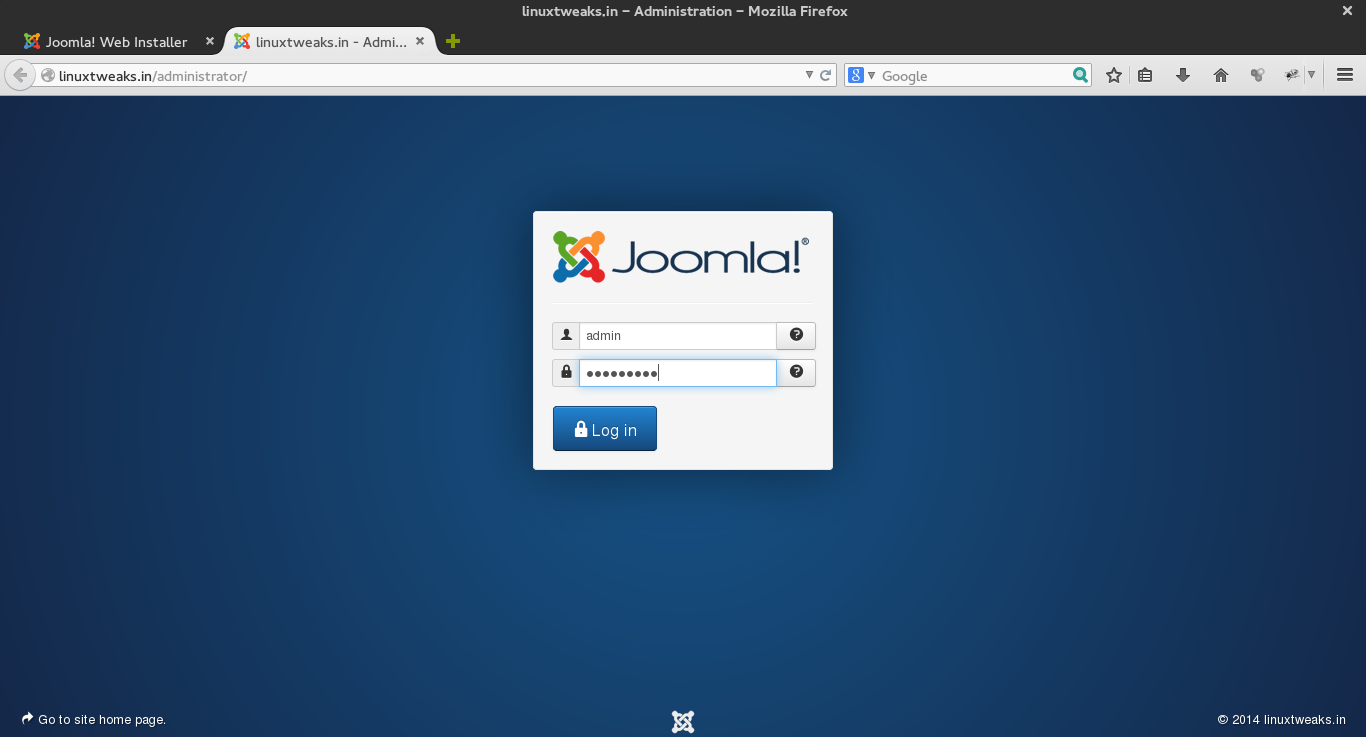
Task: Switch to Joomla! Web Installer tab
Action: [x=116, y=42]
